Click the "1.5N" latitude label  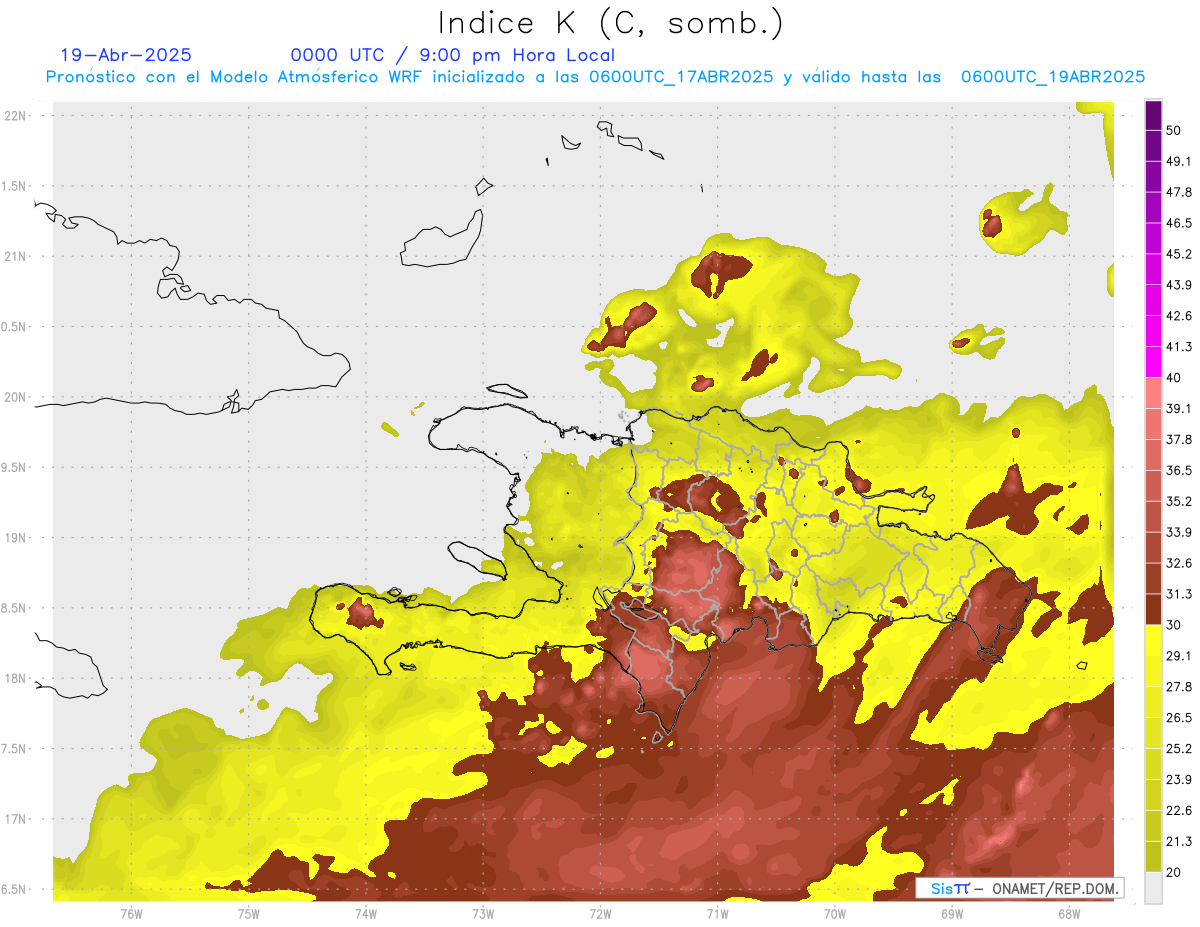point(15,187)
